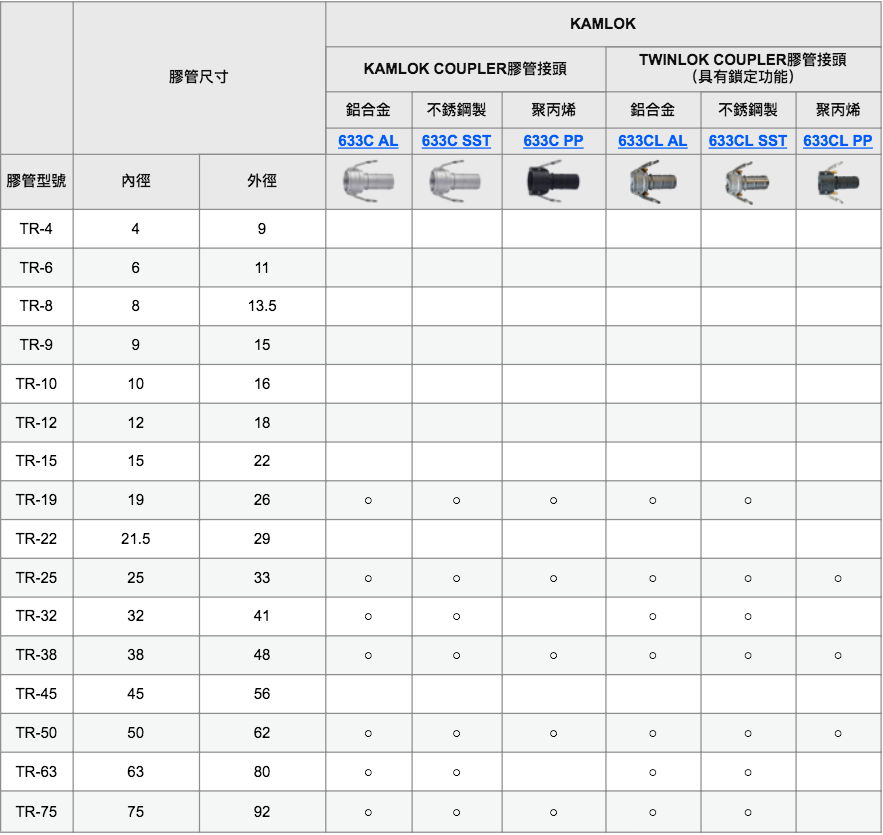Click the TR-32 circle under 633C SST
Screen dimensions: 883x835
pyautogui.click(x=457, y=617)
